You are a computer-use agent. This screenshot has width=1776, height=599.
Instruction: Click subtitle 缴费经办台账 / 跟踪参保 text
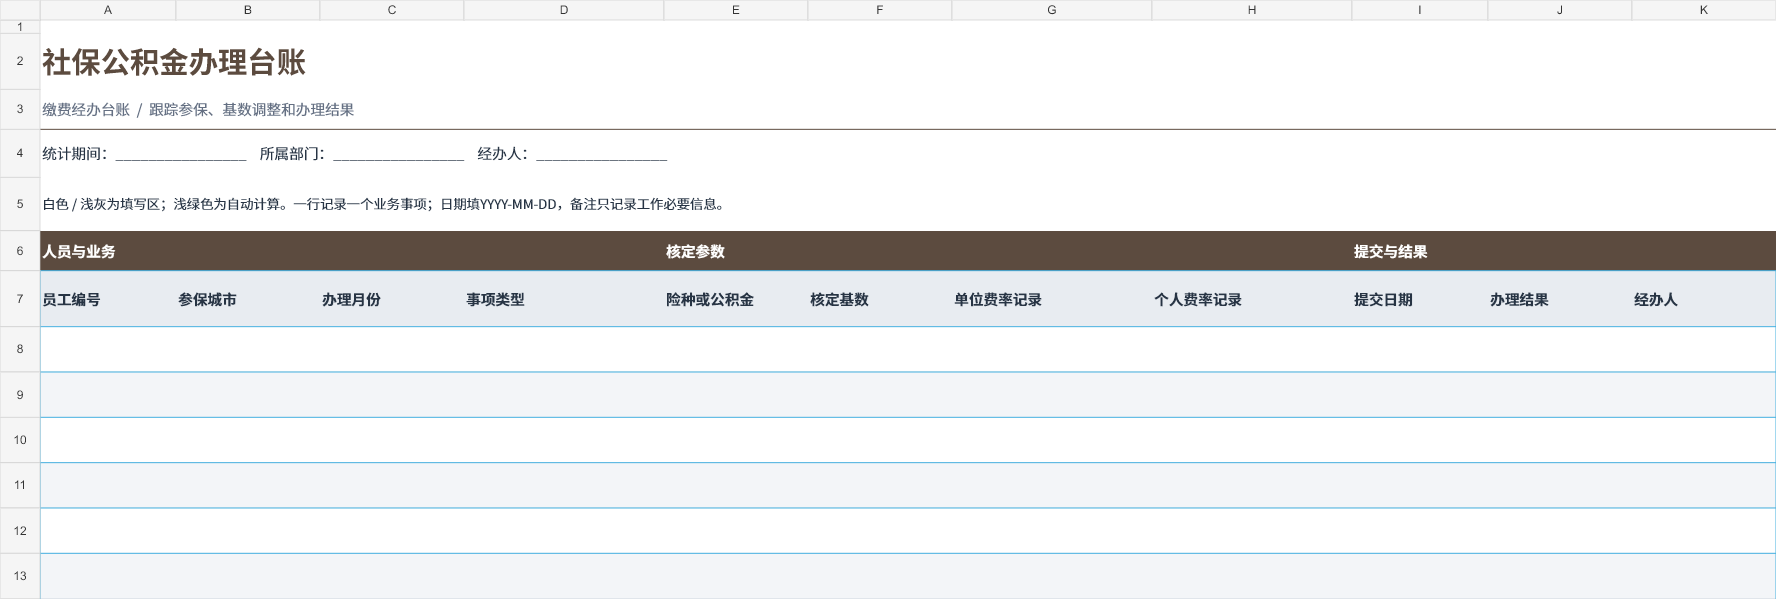198,110
